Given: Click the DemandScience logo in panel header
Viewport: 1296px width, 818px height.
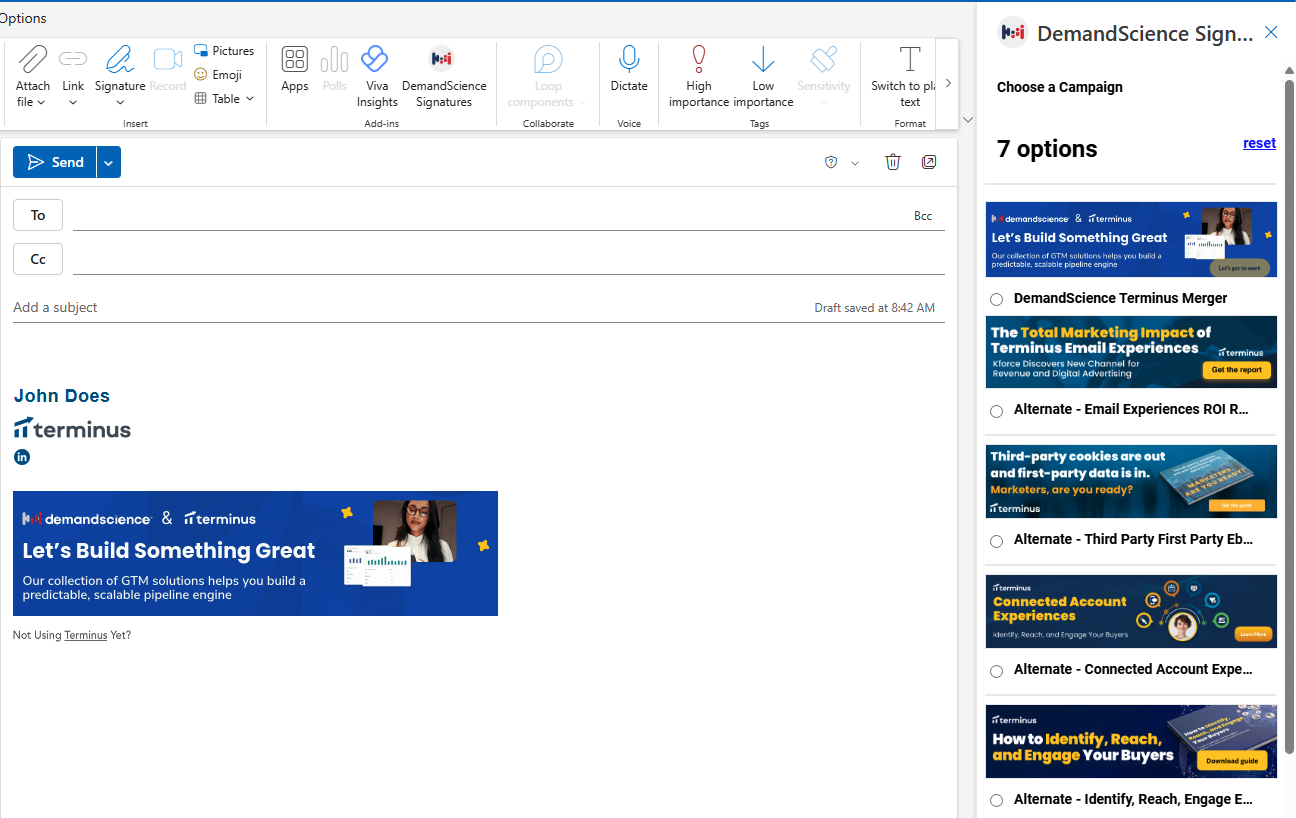Looking at the screenshot, I should 1013,33.
